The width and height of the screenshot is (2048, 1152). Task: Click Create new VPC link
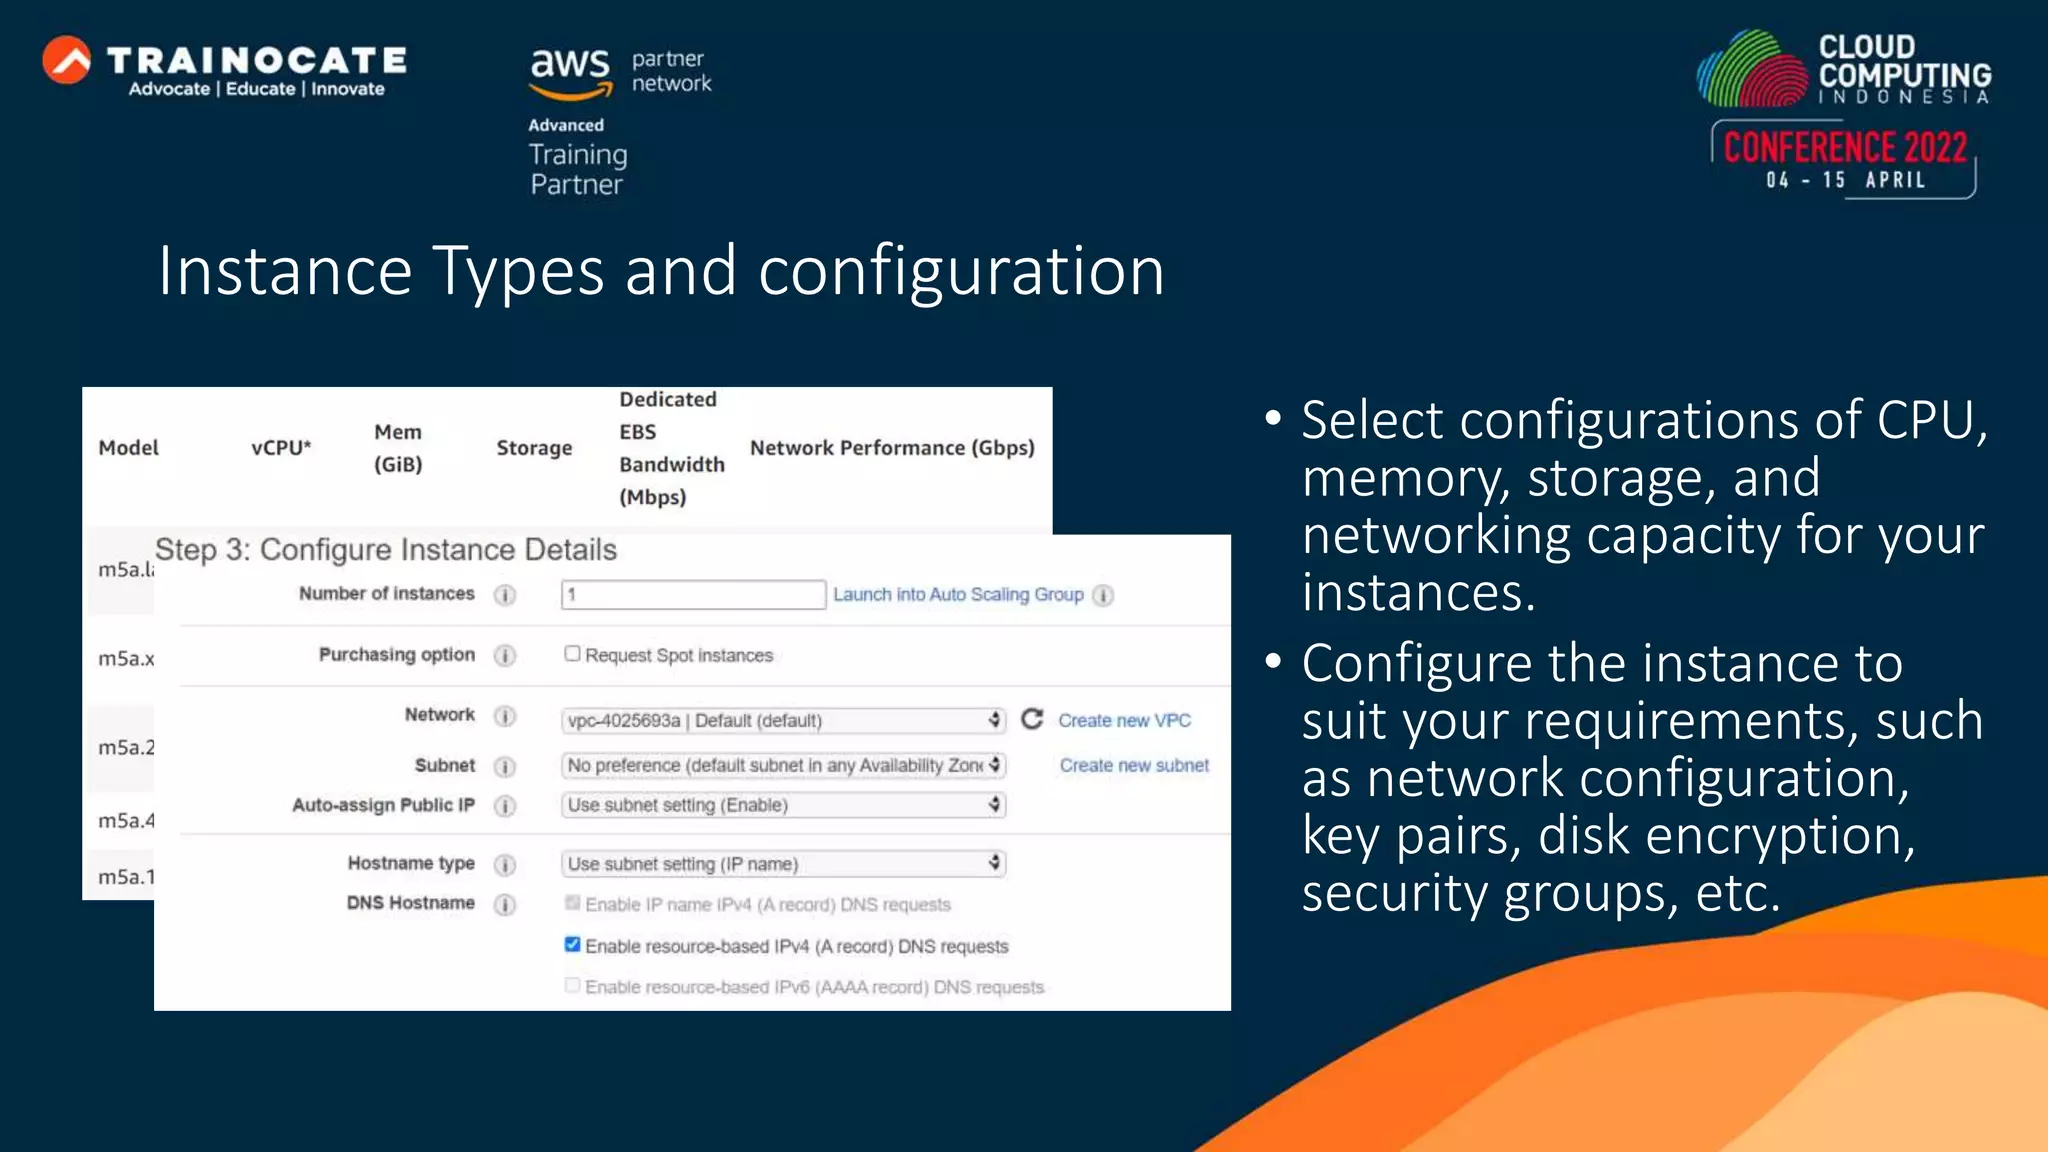pyautogui.click(x=1125, y=721)
